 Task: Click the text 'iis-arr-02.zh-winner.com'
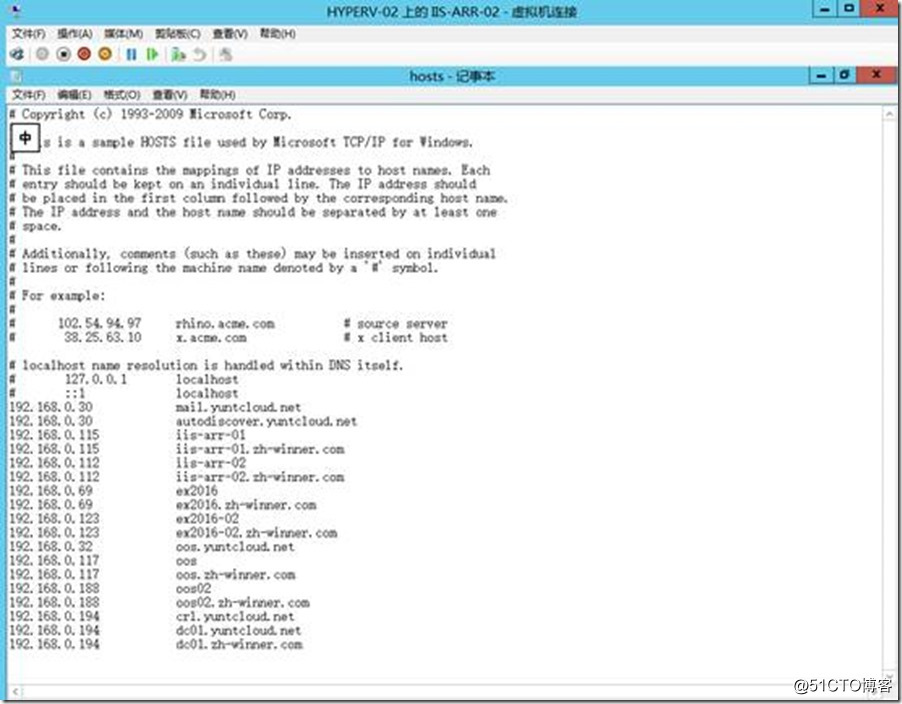(260, 477)
